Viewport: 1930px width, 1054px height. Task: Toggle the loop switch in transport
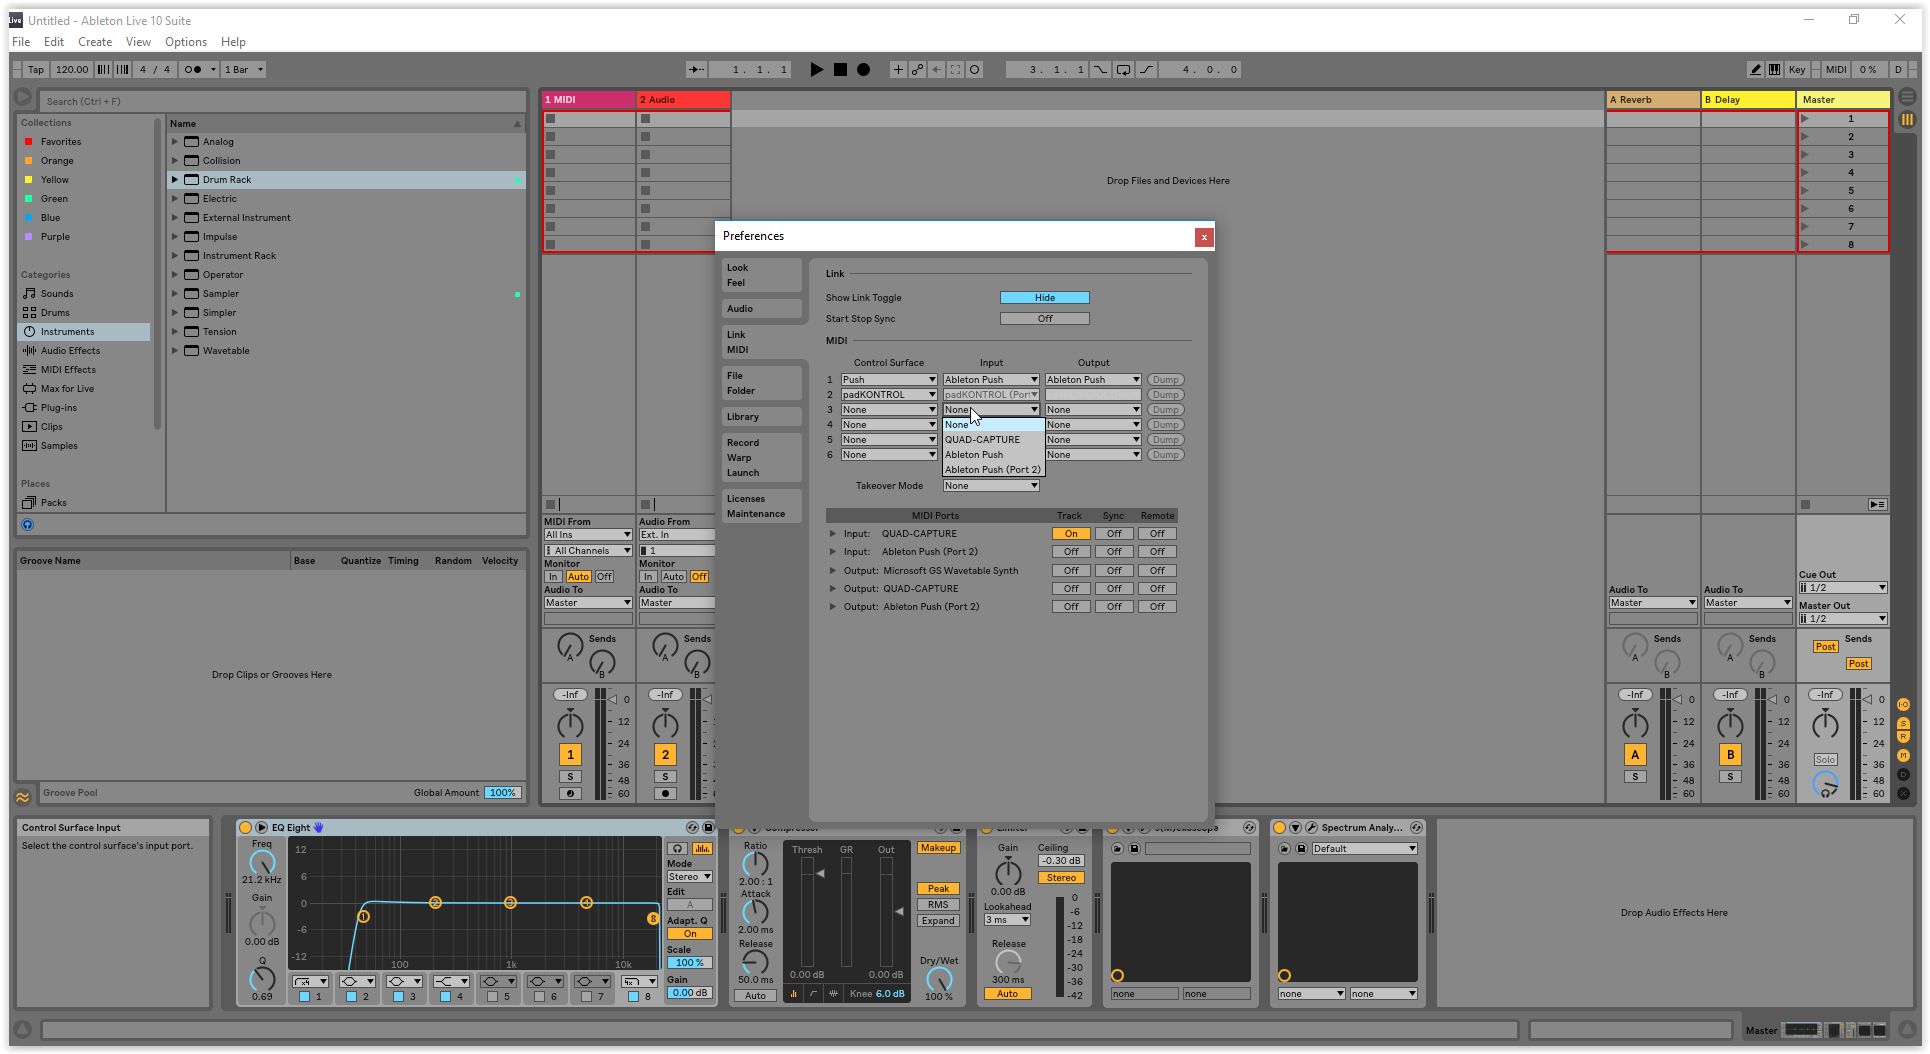[1123, 70]
